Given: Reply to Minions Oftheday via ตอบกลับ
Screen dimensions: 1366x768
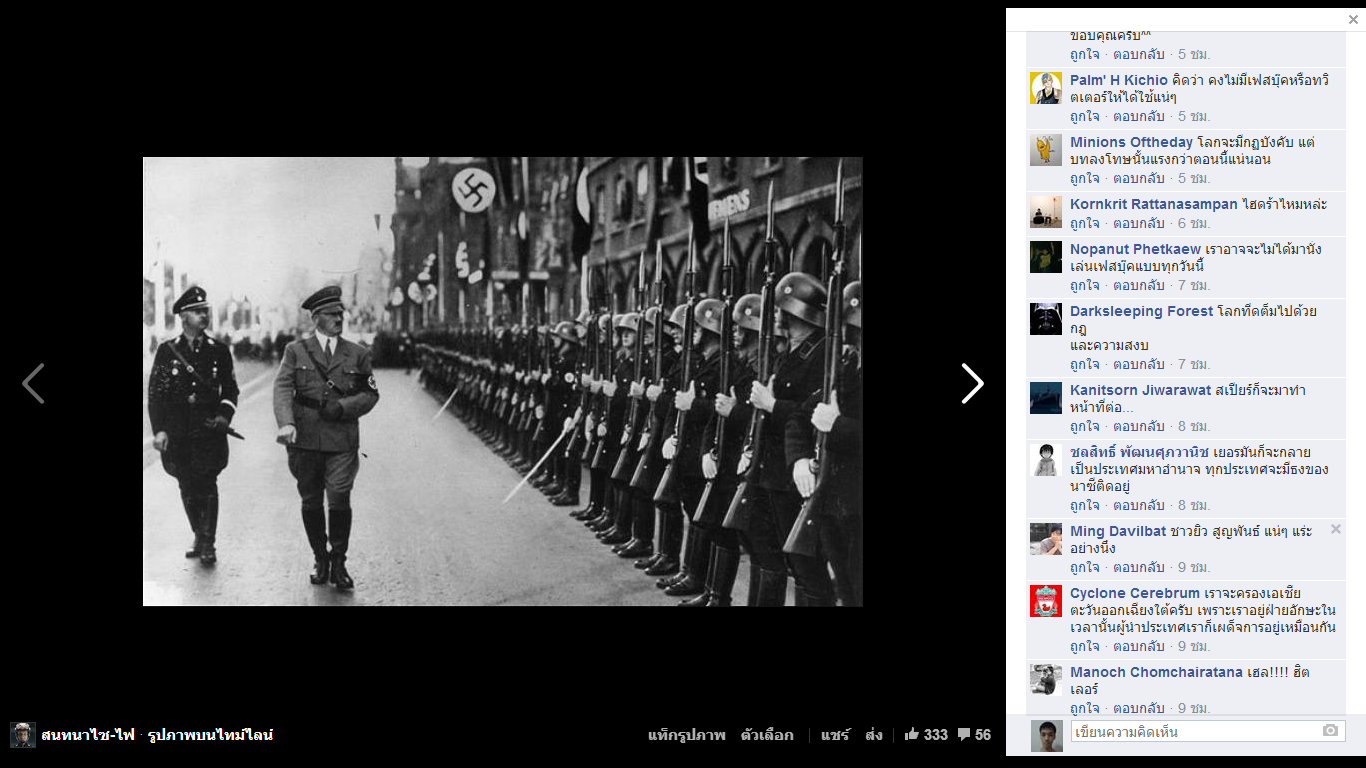Looking at the screenshot, I should 1139,178.
